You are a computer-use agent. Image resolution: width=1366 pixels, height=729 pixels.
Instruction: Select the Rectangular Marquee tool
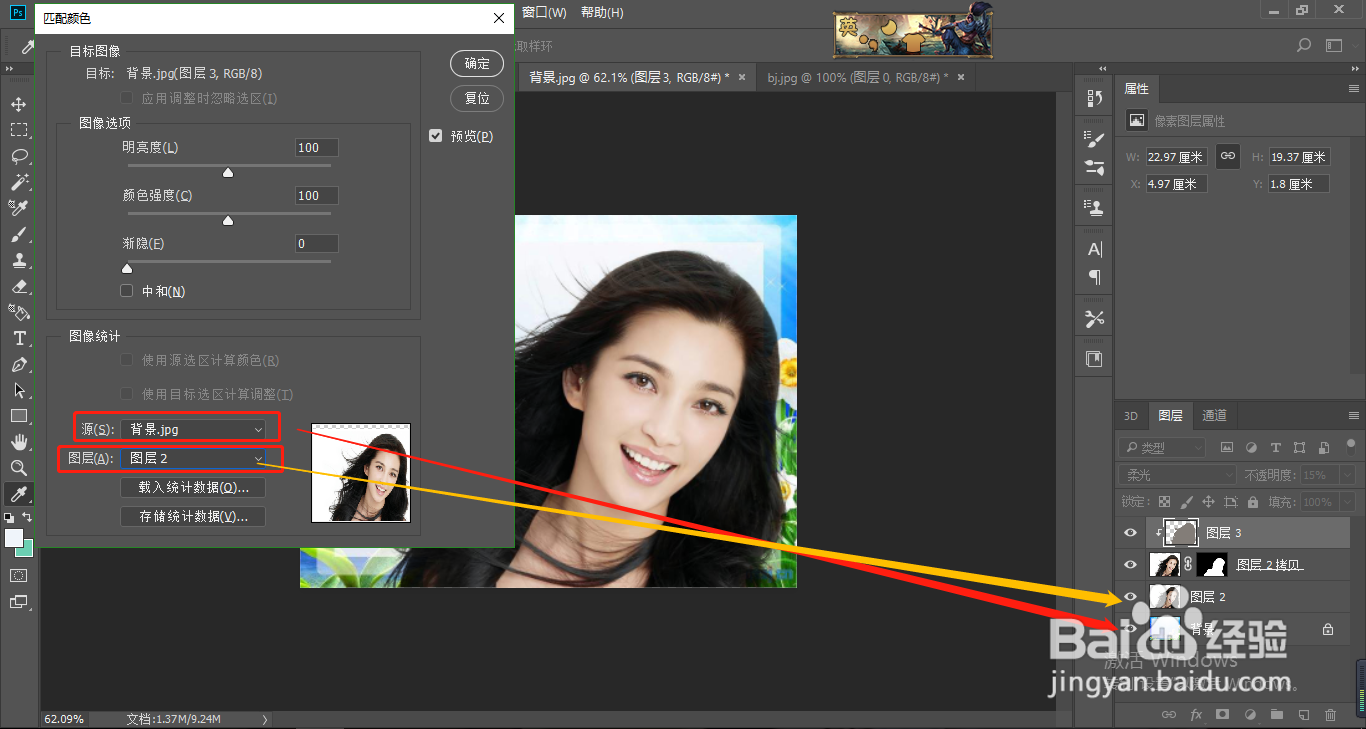pos(19,130)
